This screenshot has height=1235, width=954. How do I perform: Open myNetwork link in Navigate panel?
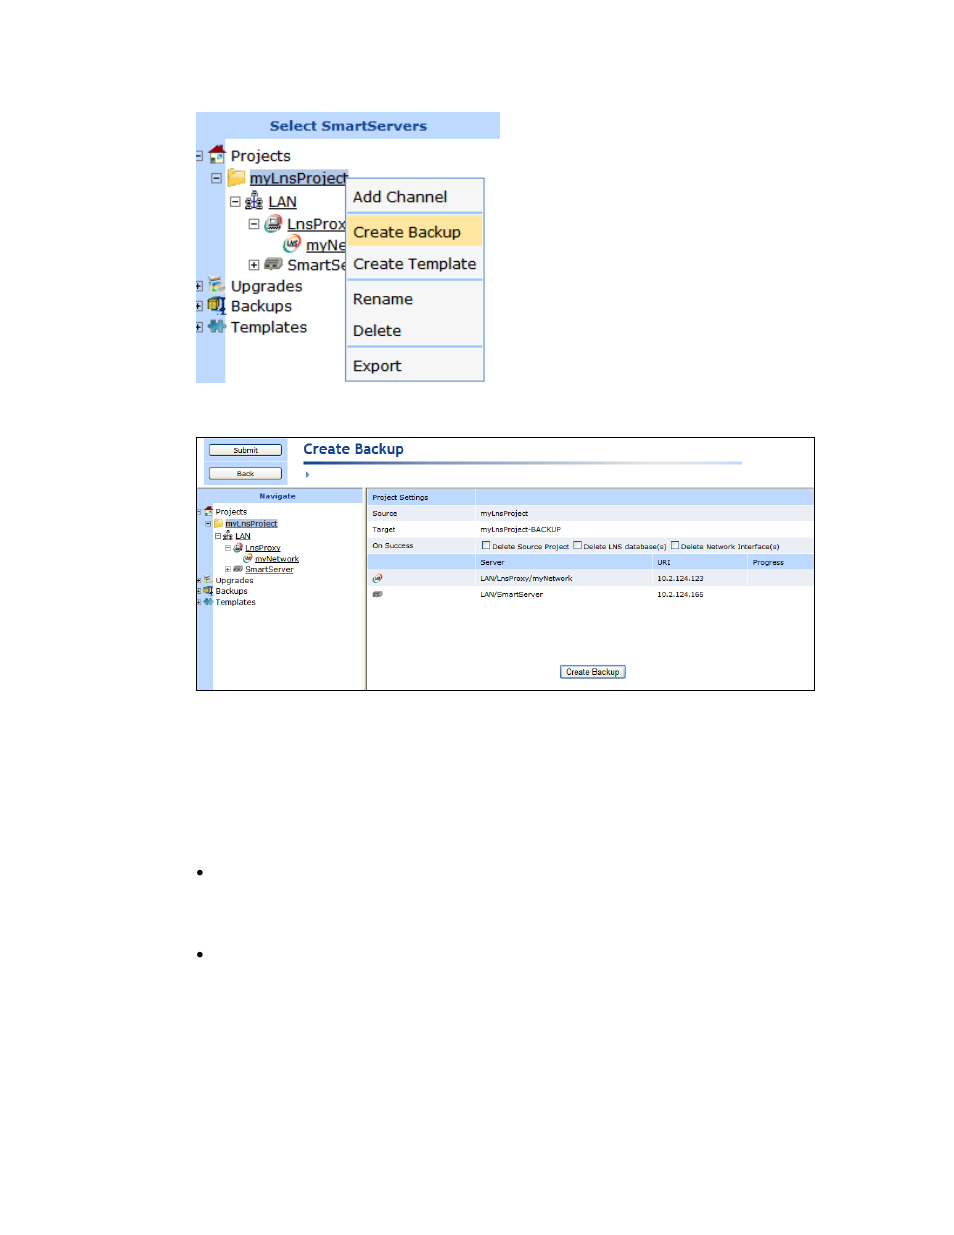(x=277, y=558)
